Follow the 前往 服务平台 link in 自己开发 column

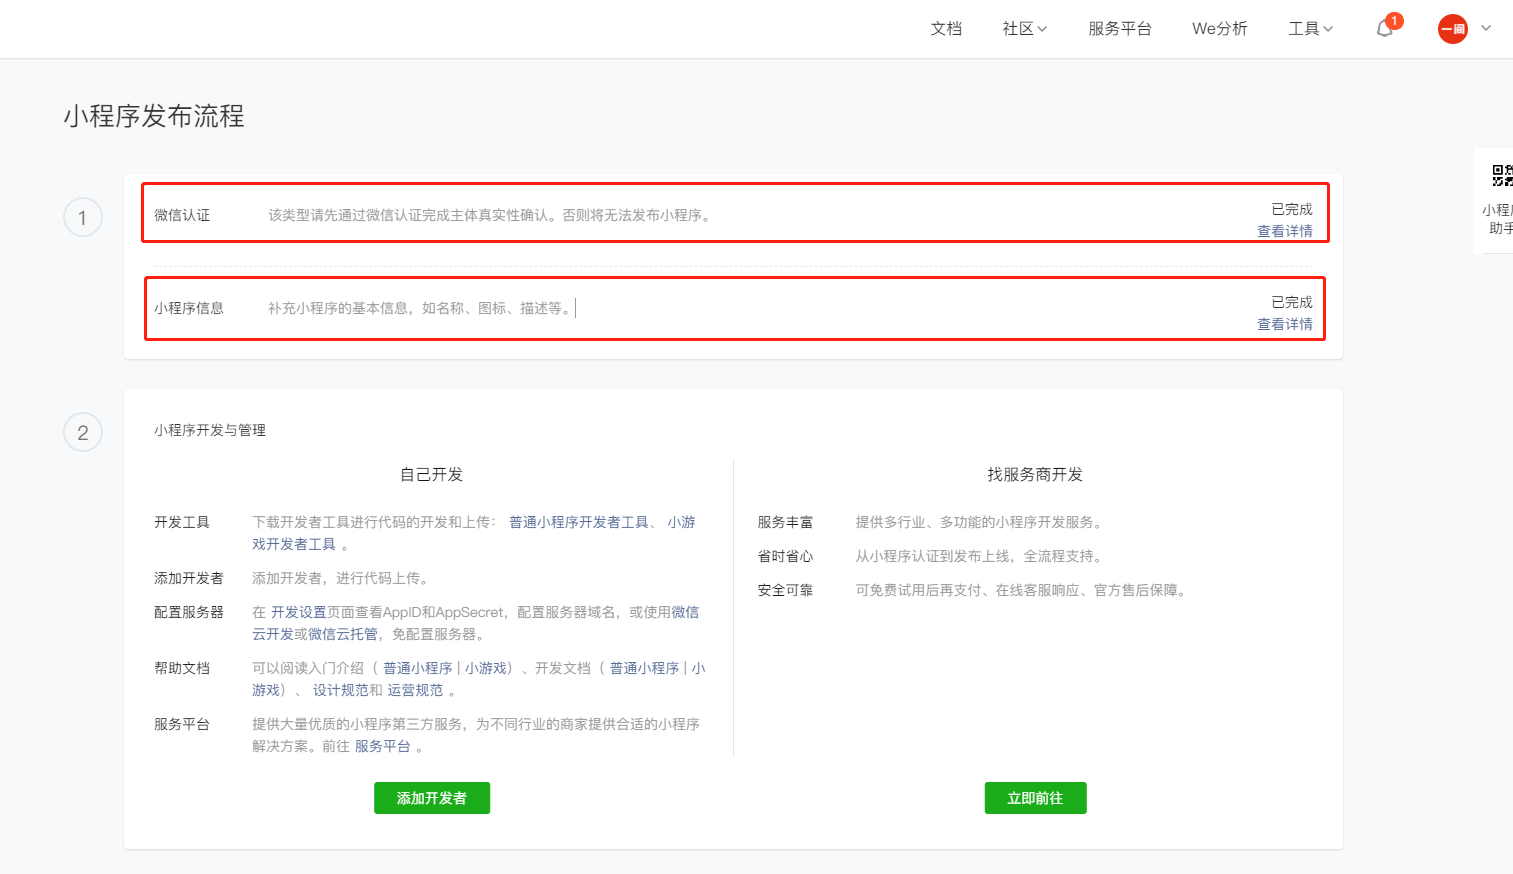[383, 746]
